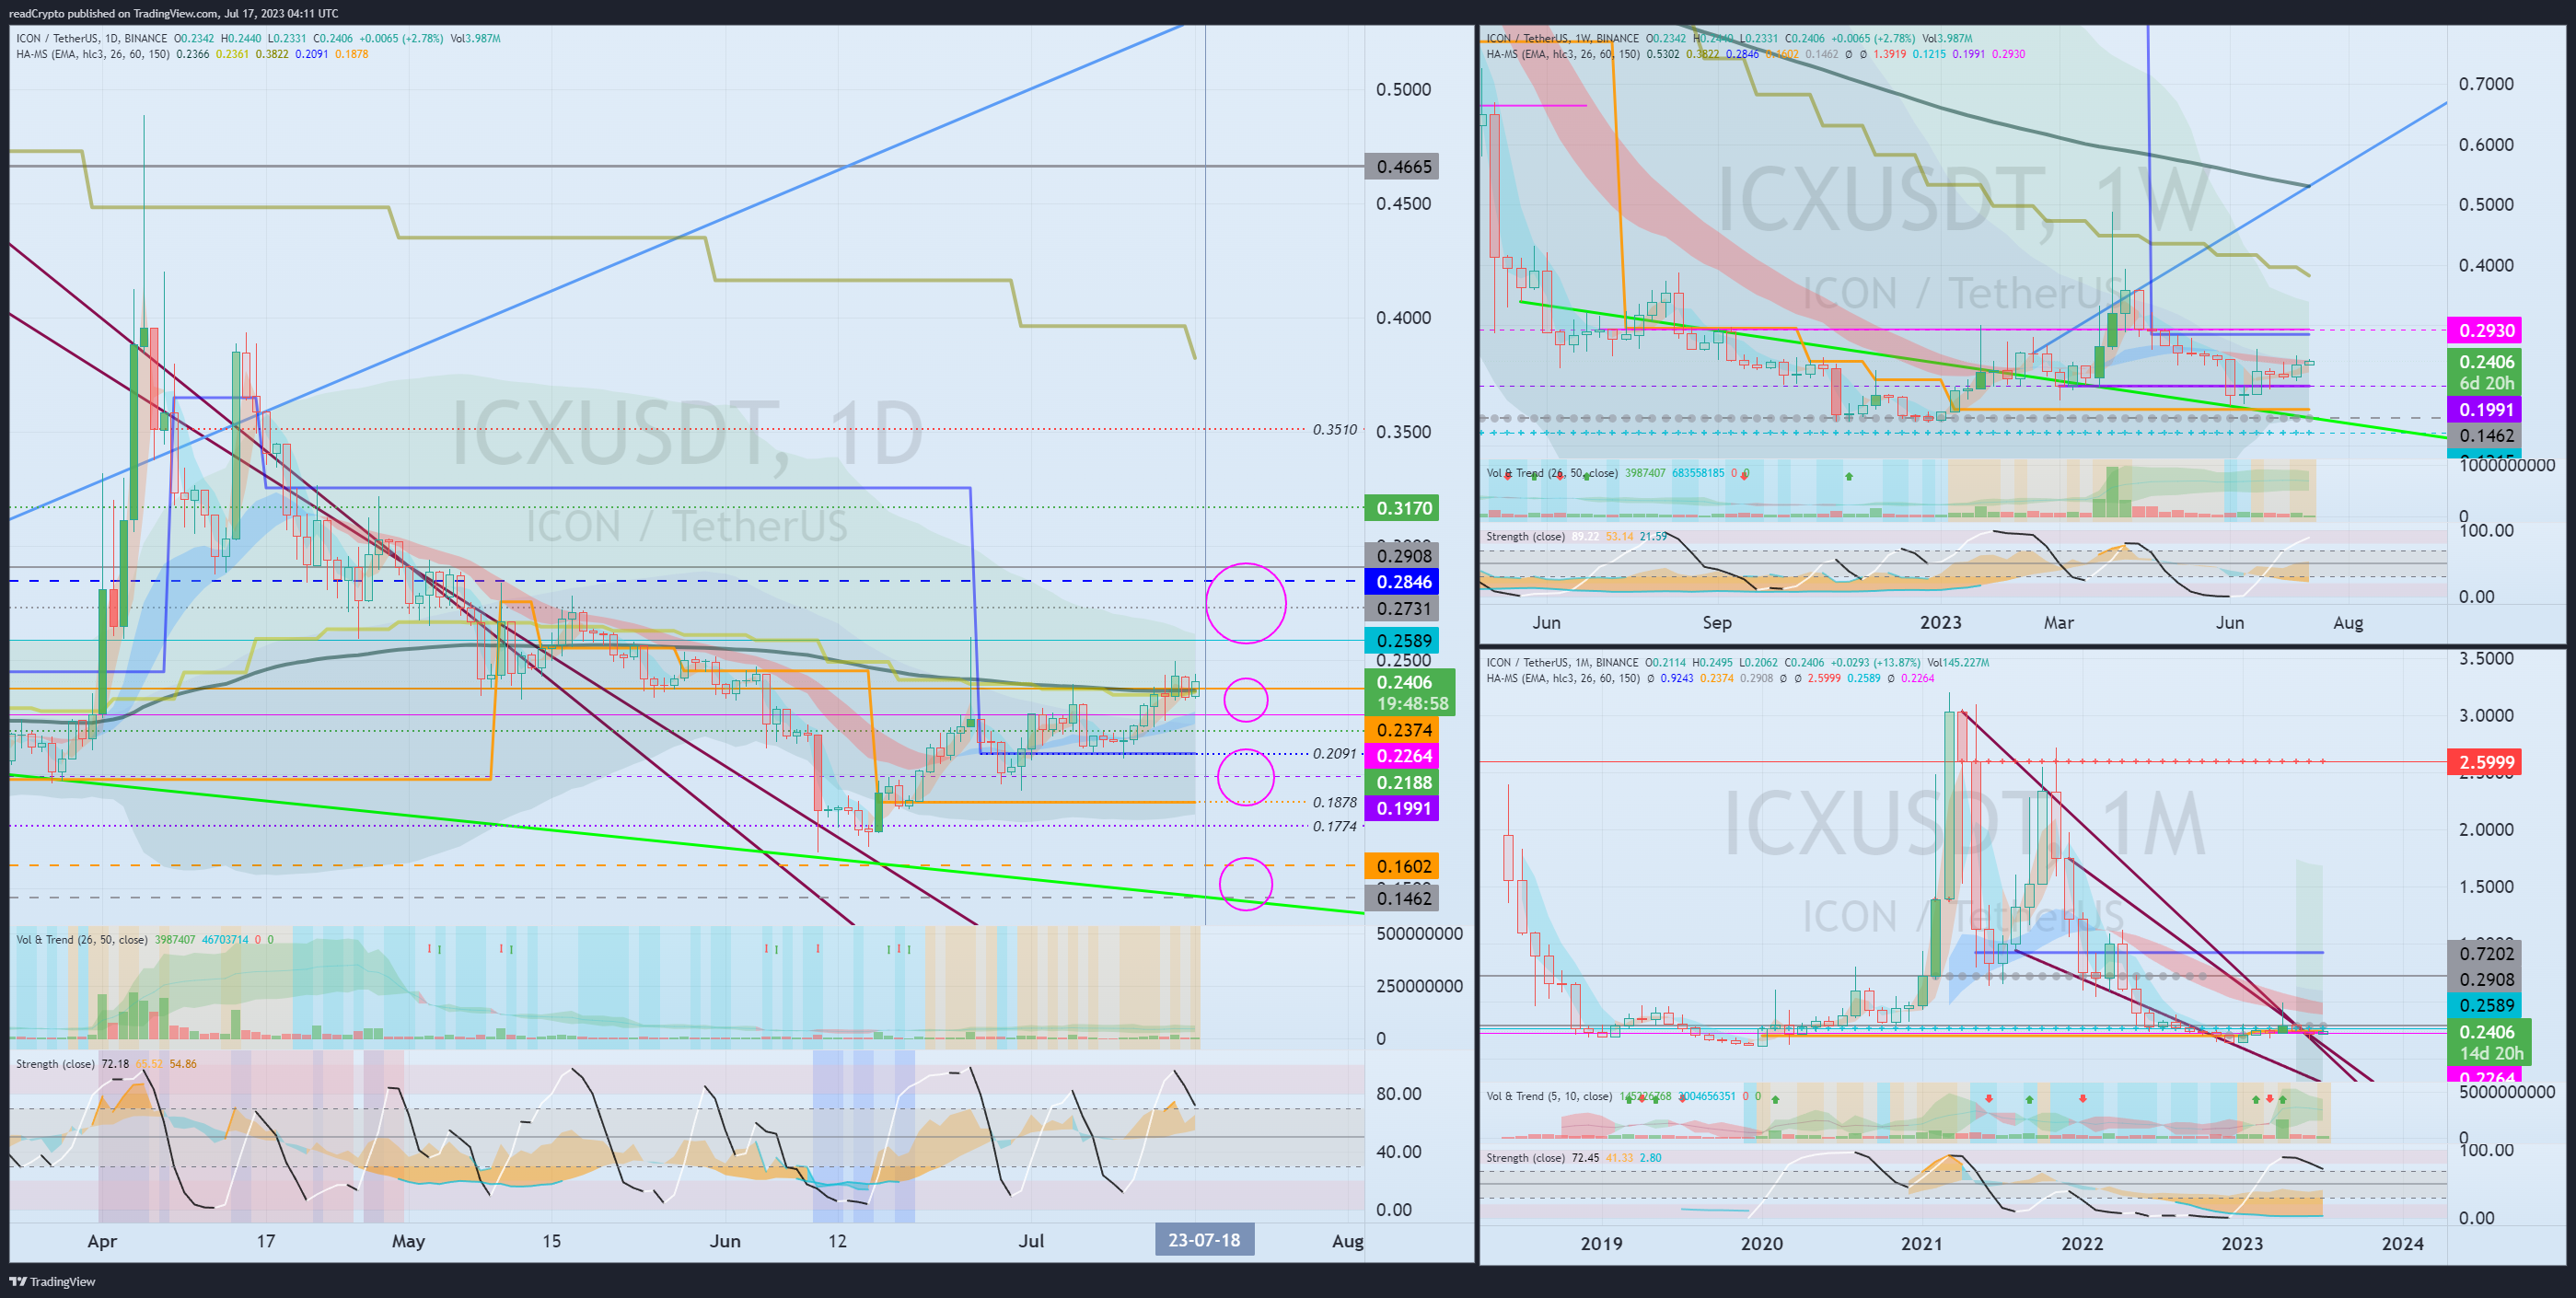2576x1298 pixels.
Task: Click Vol & Trend (26, 50, close) on daily chart
Action: (x=81, y=939)
